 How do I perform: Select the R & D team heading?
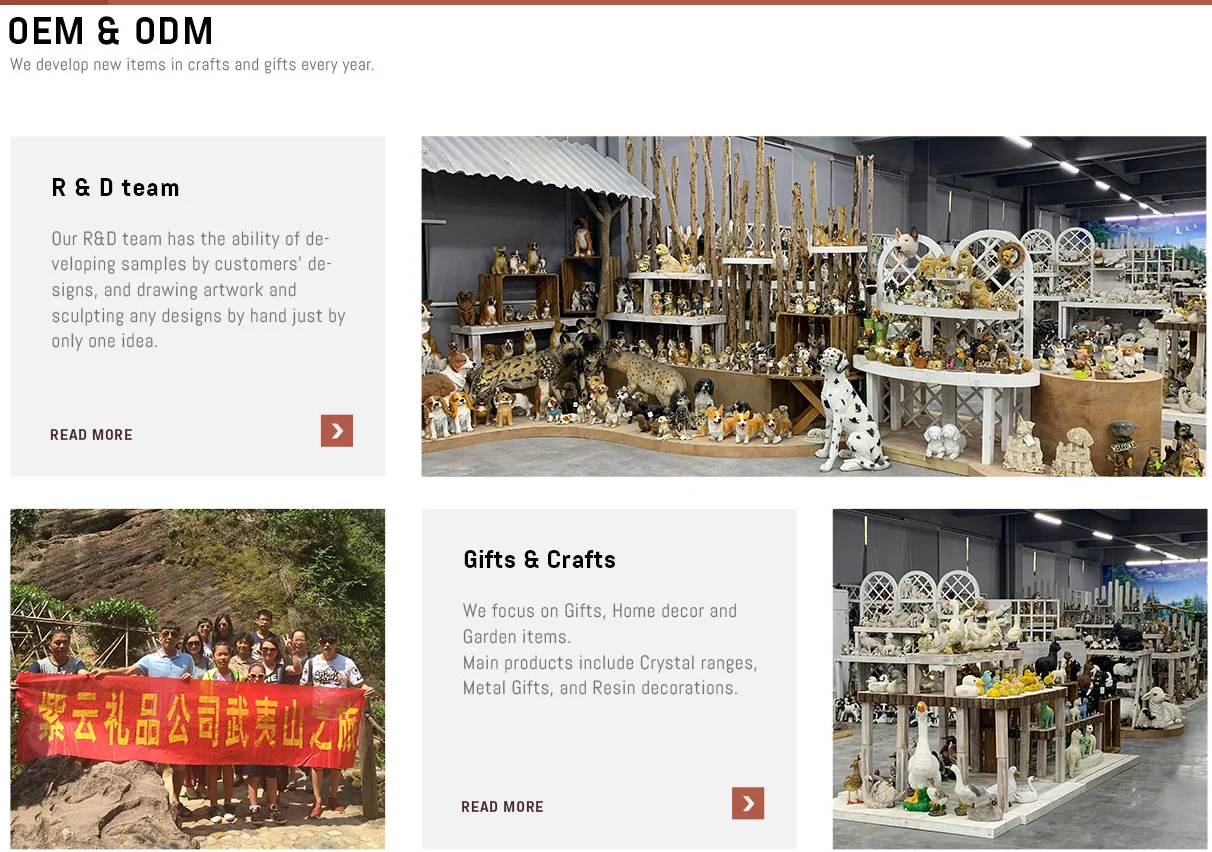(115, 188)
